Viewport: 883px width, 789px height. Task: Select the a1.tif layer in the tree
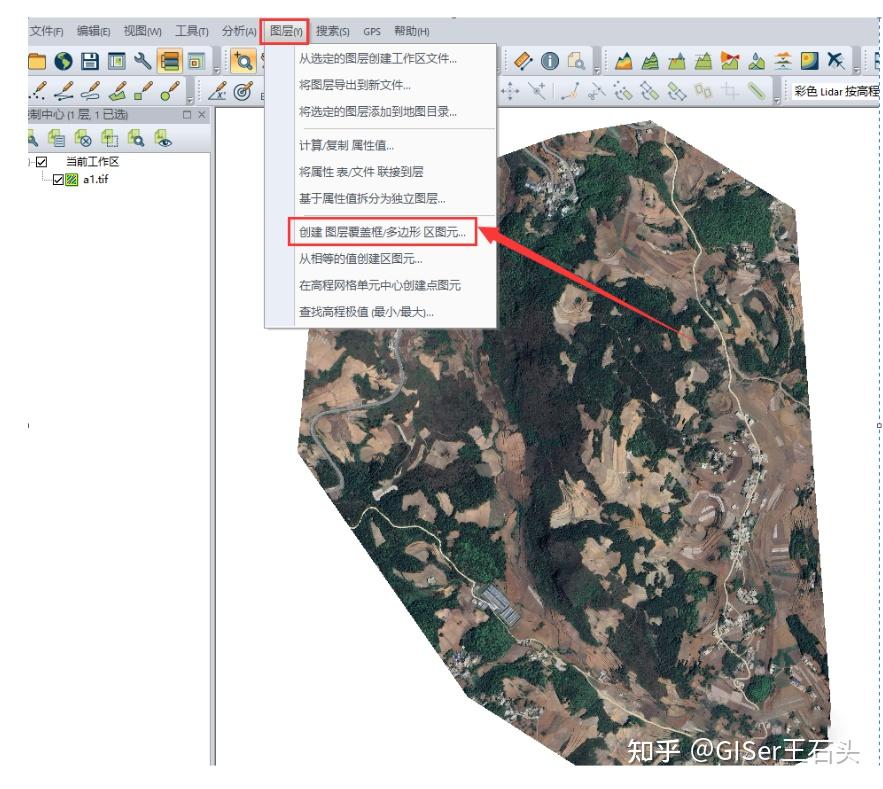tap(95, 179)
